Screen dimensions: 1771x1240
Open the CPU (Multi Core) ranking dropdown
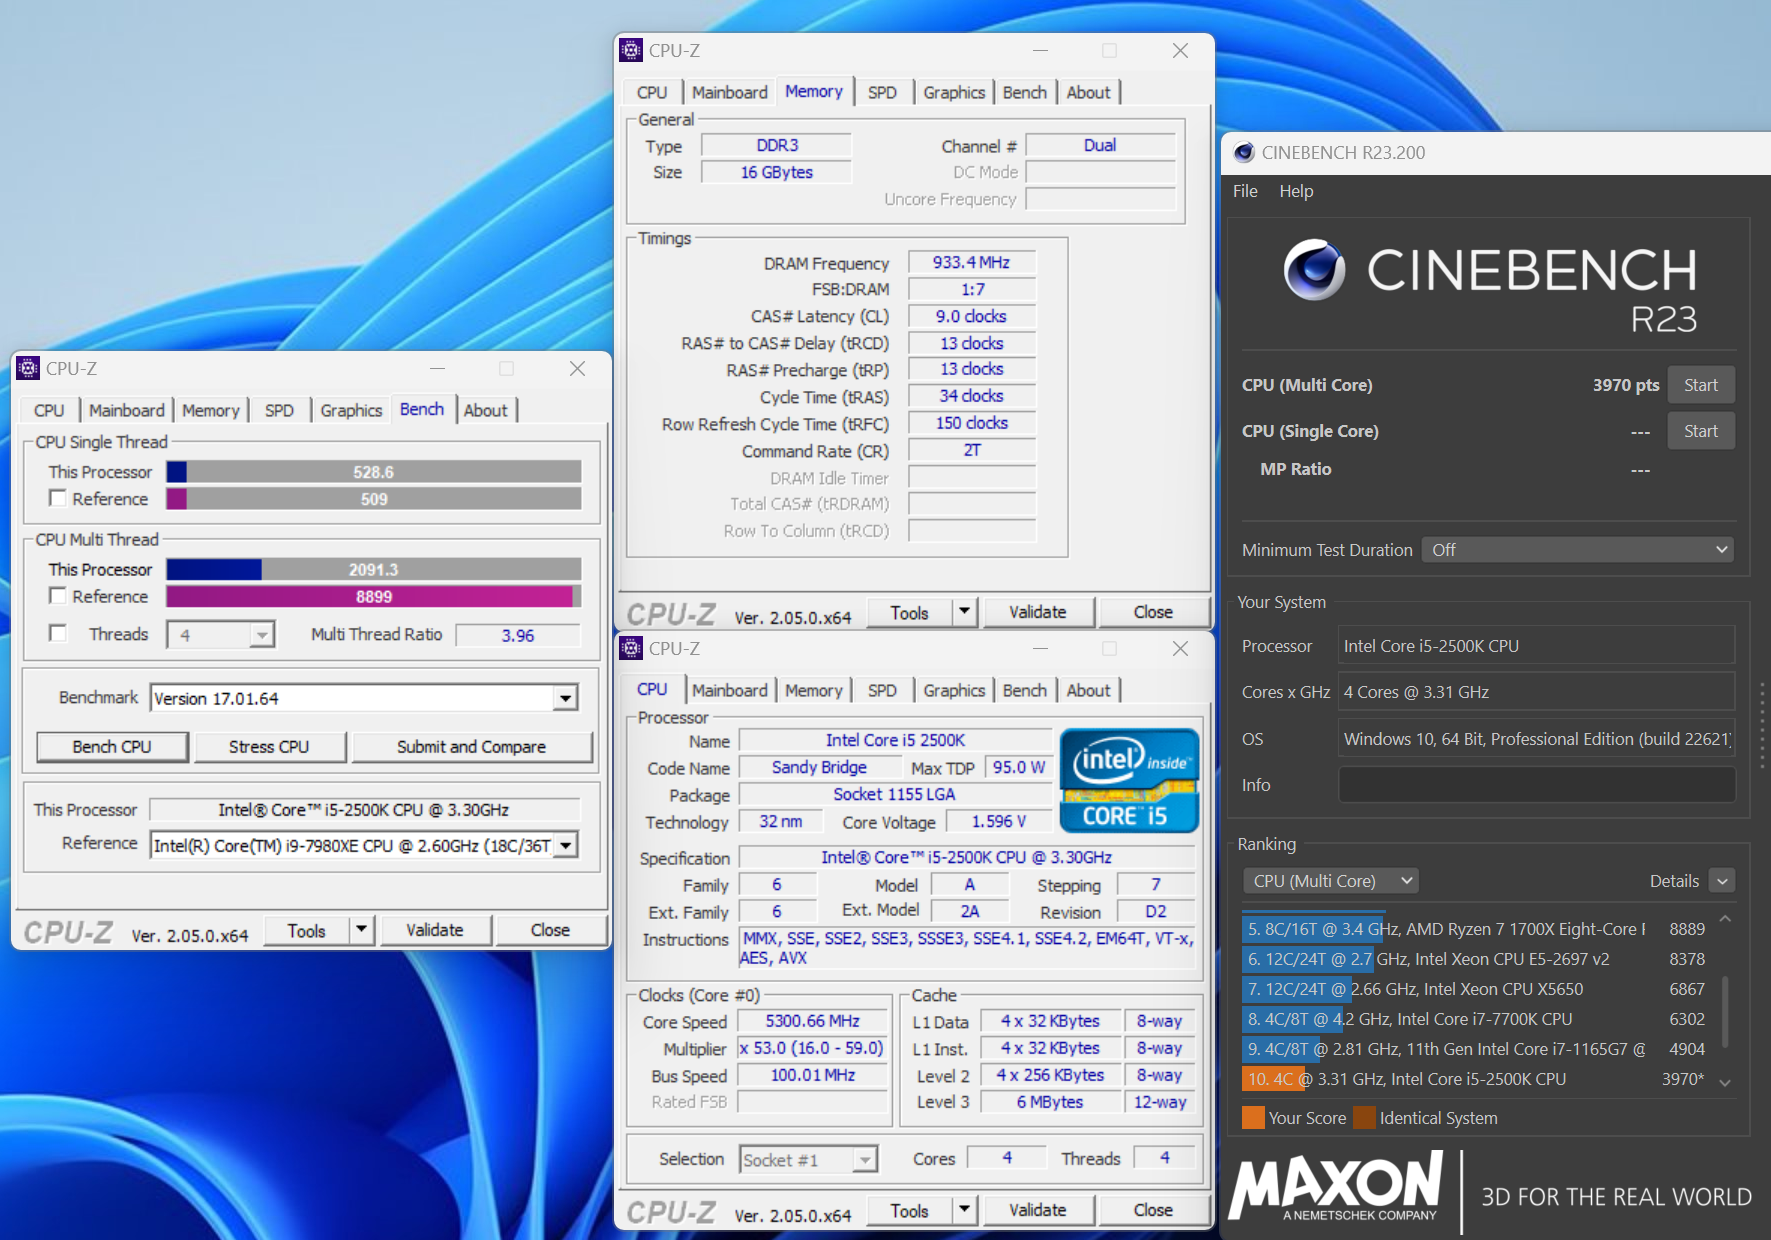point(1331,881)
